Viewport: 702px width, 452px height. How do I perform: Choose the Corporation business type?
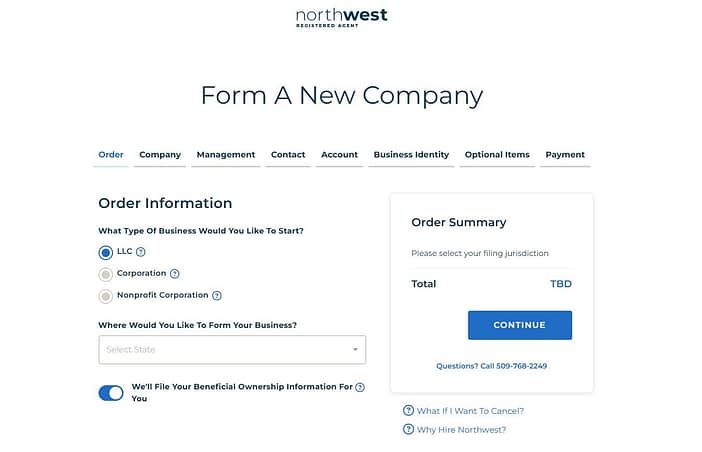(106, 274)
